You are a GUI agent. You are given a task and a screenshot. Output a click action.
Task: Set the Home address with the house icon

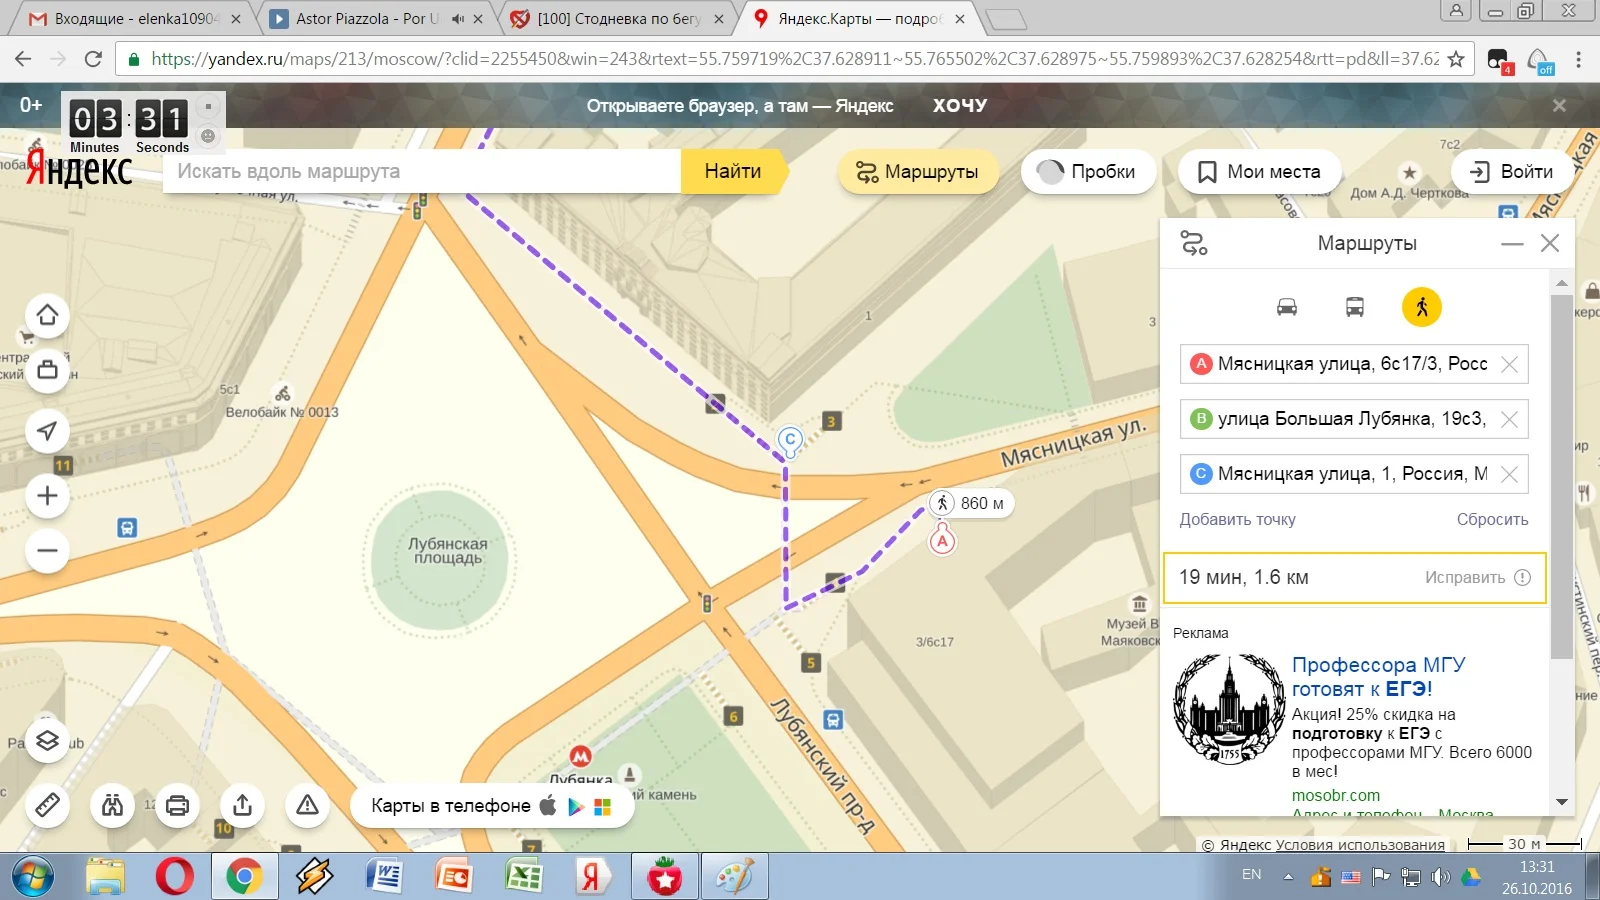47,315
